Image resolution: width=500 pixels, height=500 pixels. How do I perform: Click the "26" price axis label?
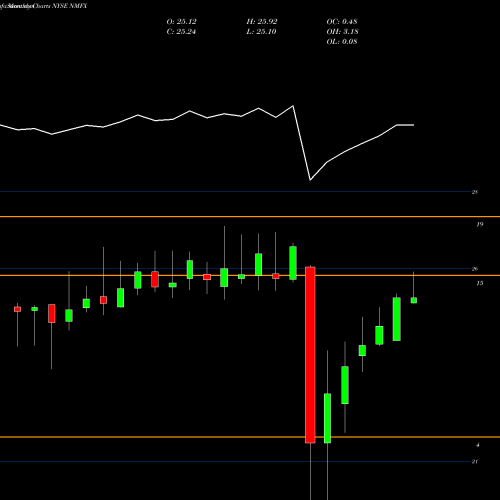tap(475, 269)
